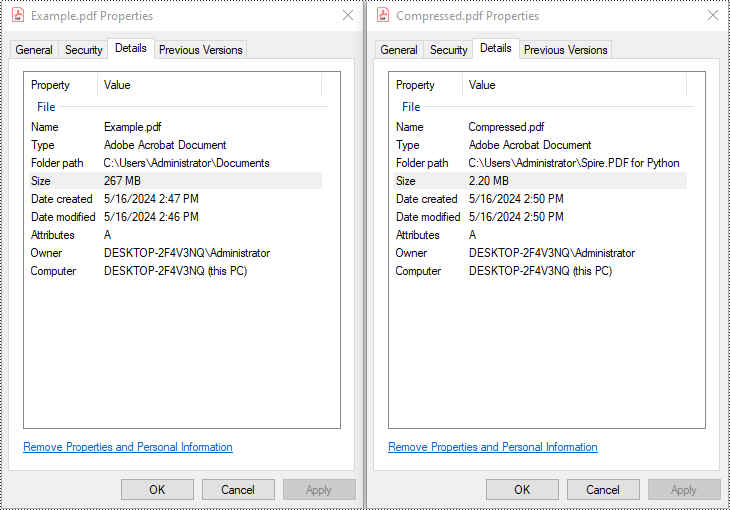Confirm Example.pdf Properties with OK

tap(157, 490)
